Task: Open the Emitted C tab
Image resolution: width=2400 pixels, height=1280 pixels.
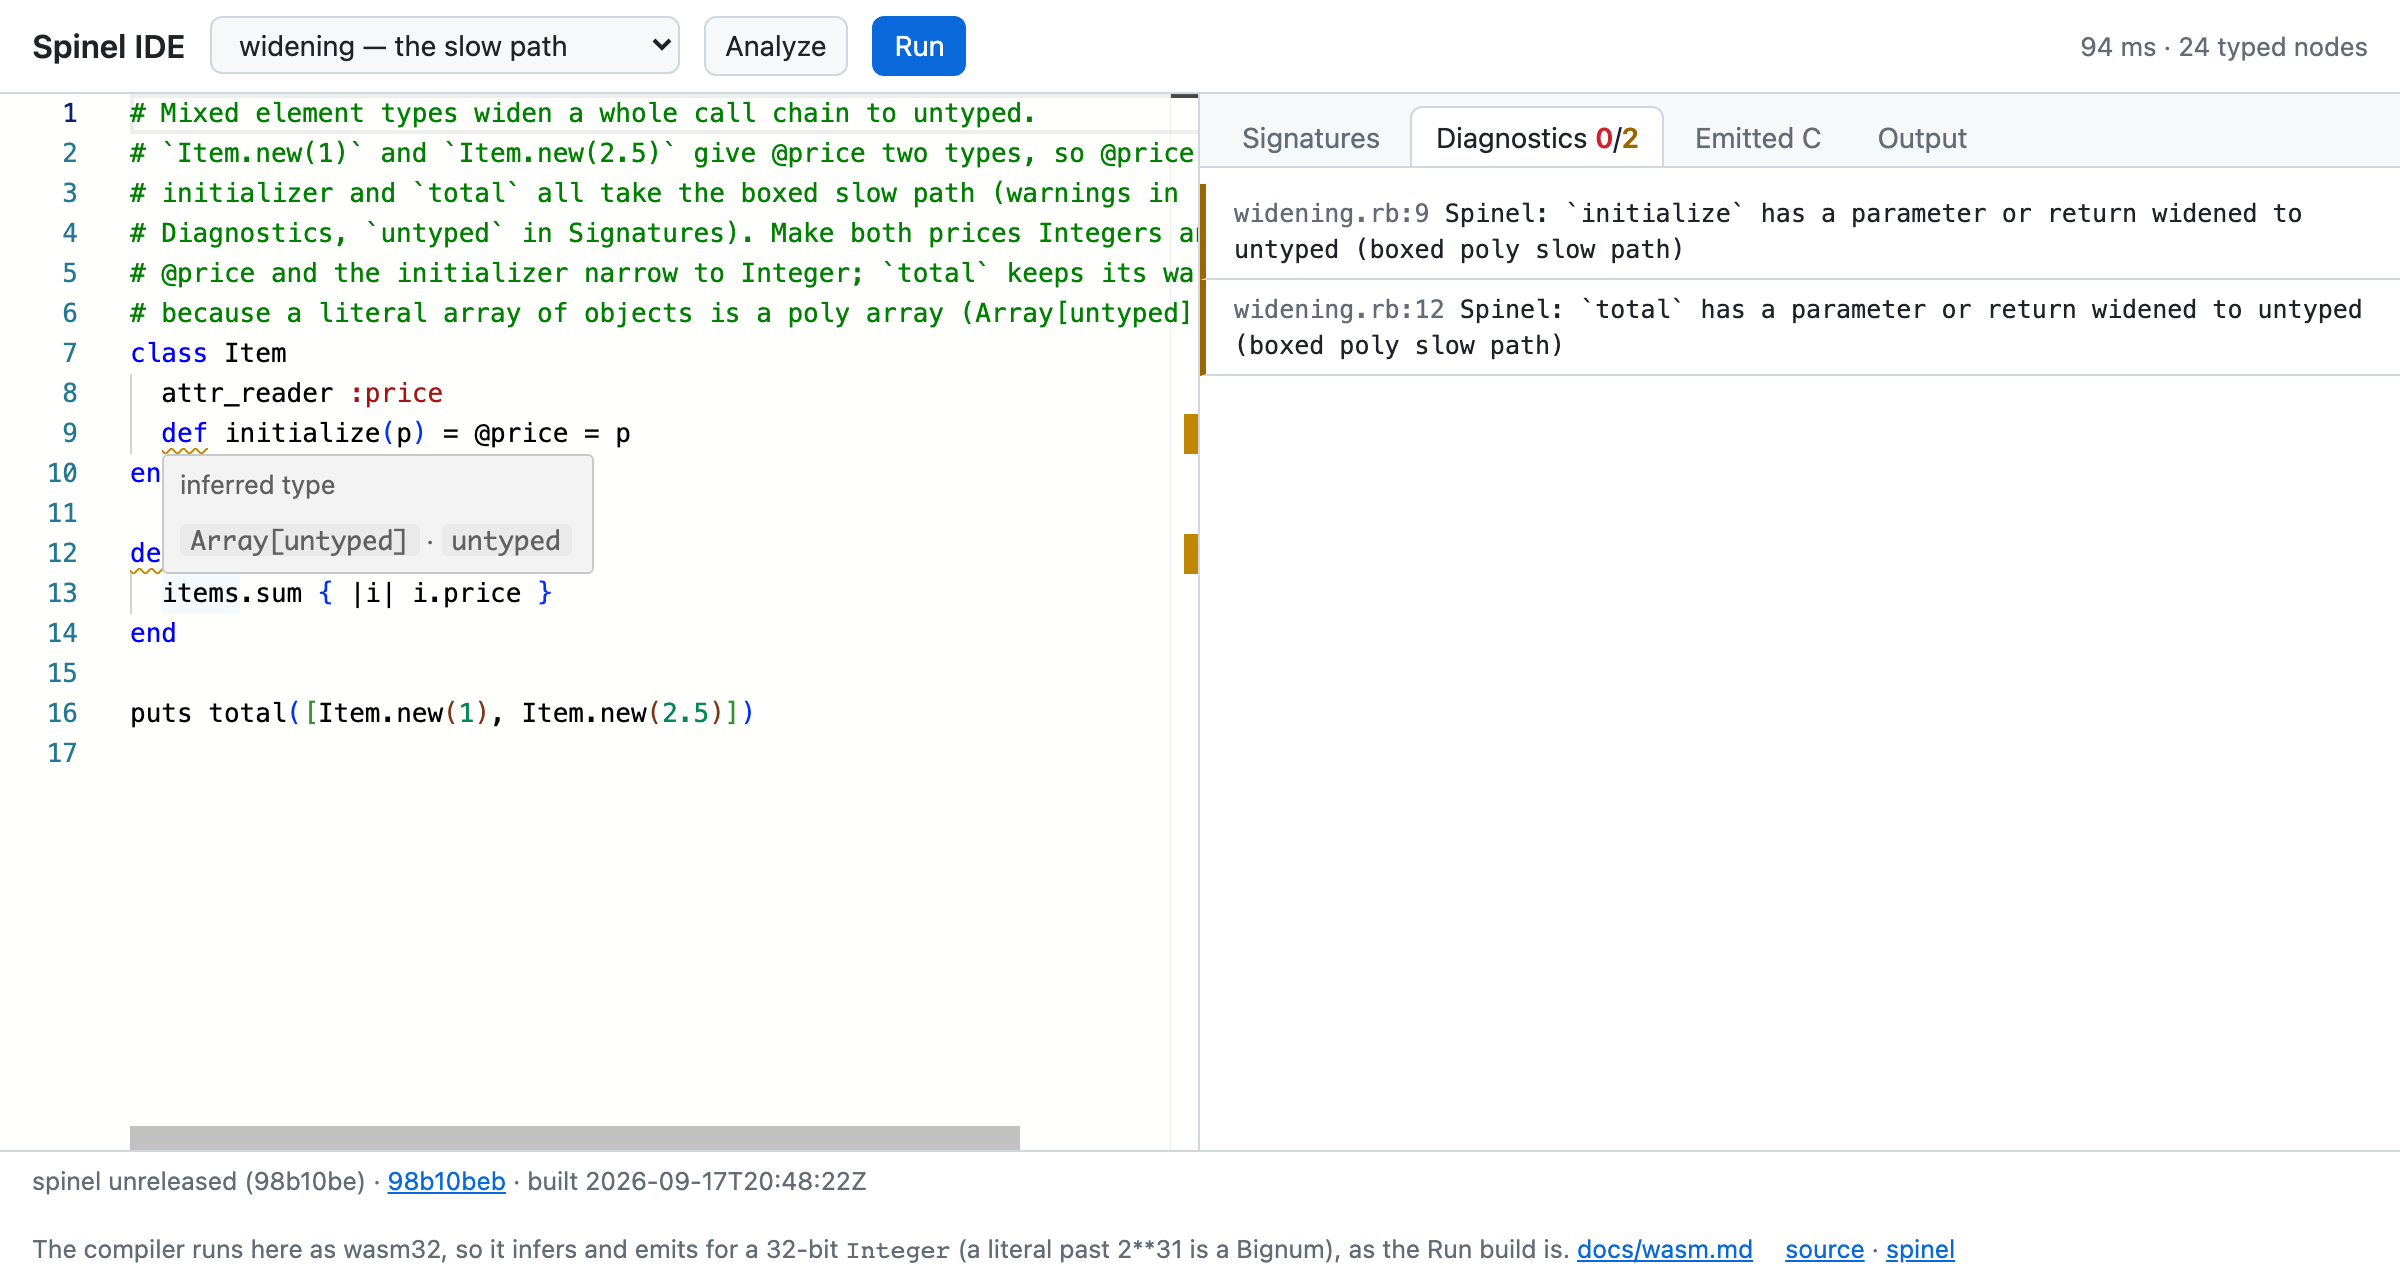Action: (x=1758, y=138)
